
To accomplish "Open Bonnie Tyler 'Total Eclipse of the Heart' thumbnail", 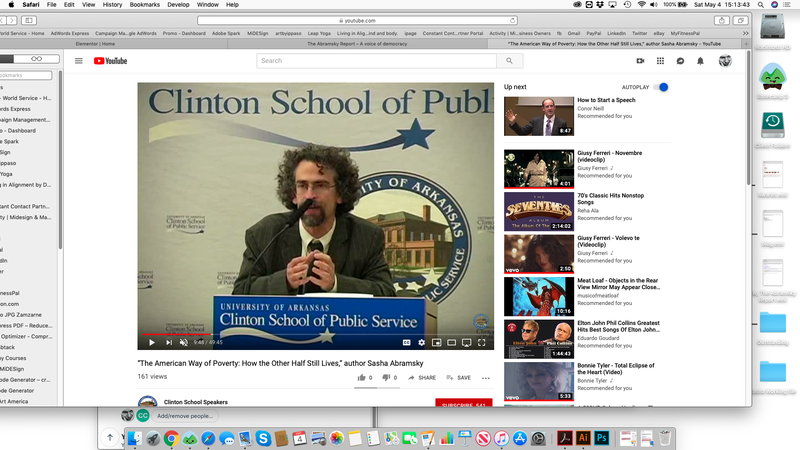I will pyautogui.click(x=539, y=382).
